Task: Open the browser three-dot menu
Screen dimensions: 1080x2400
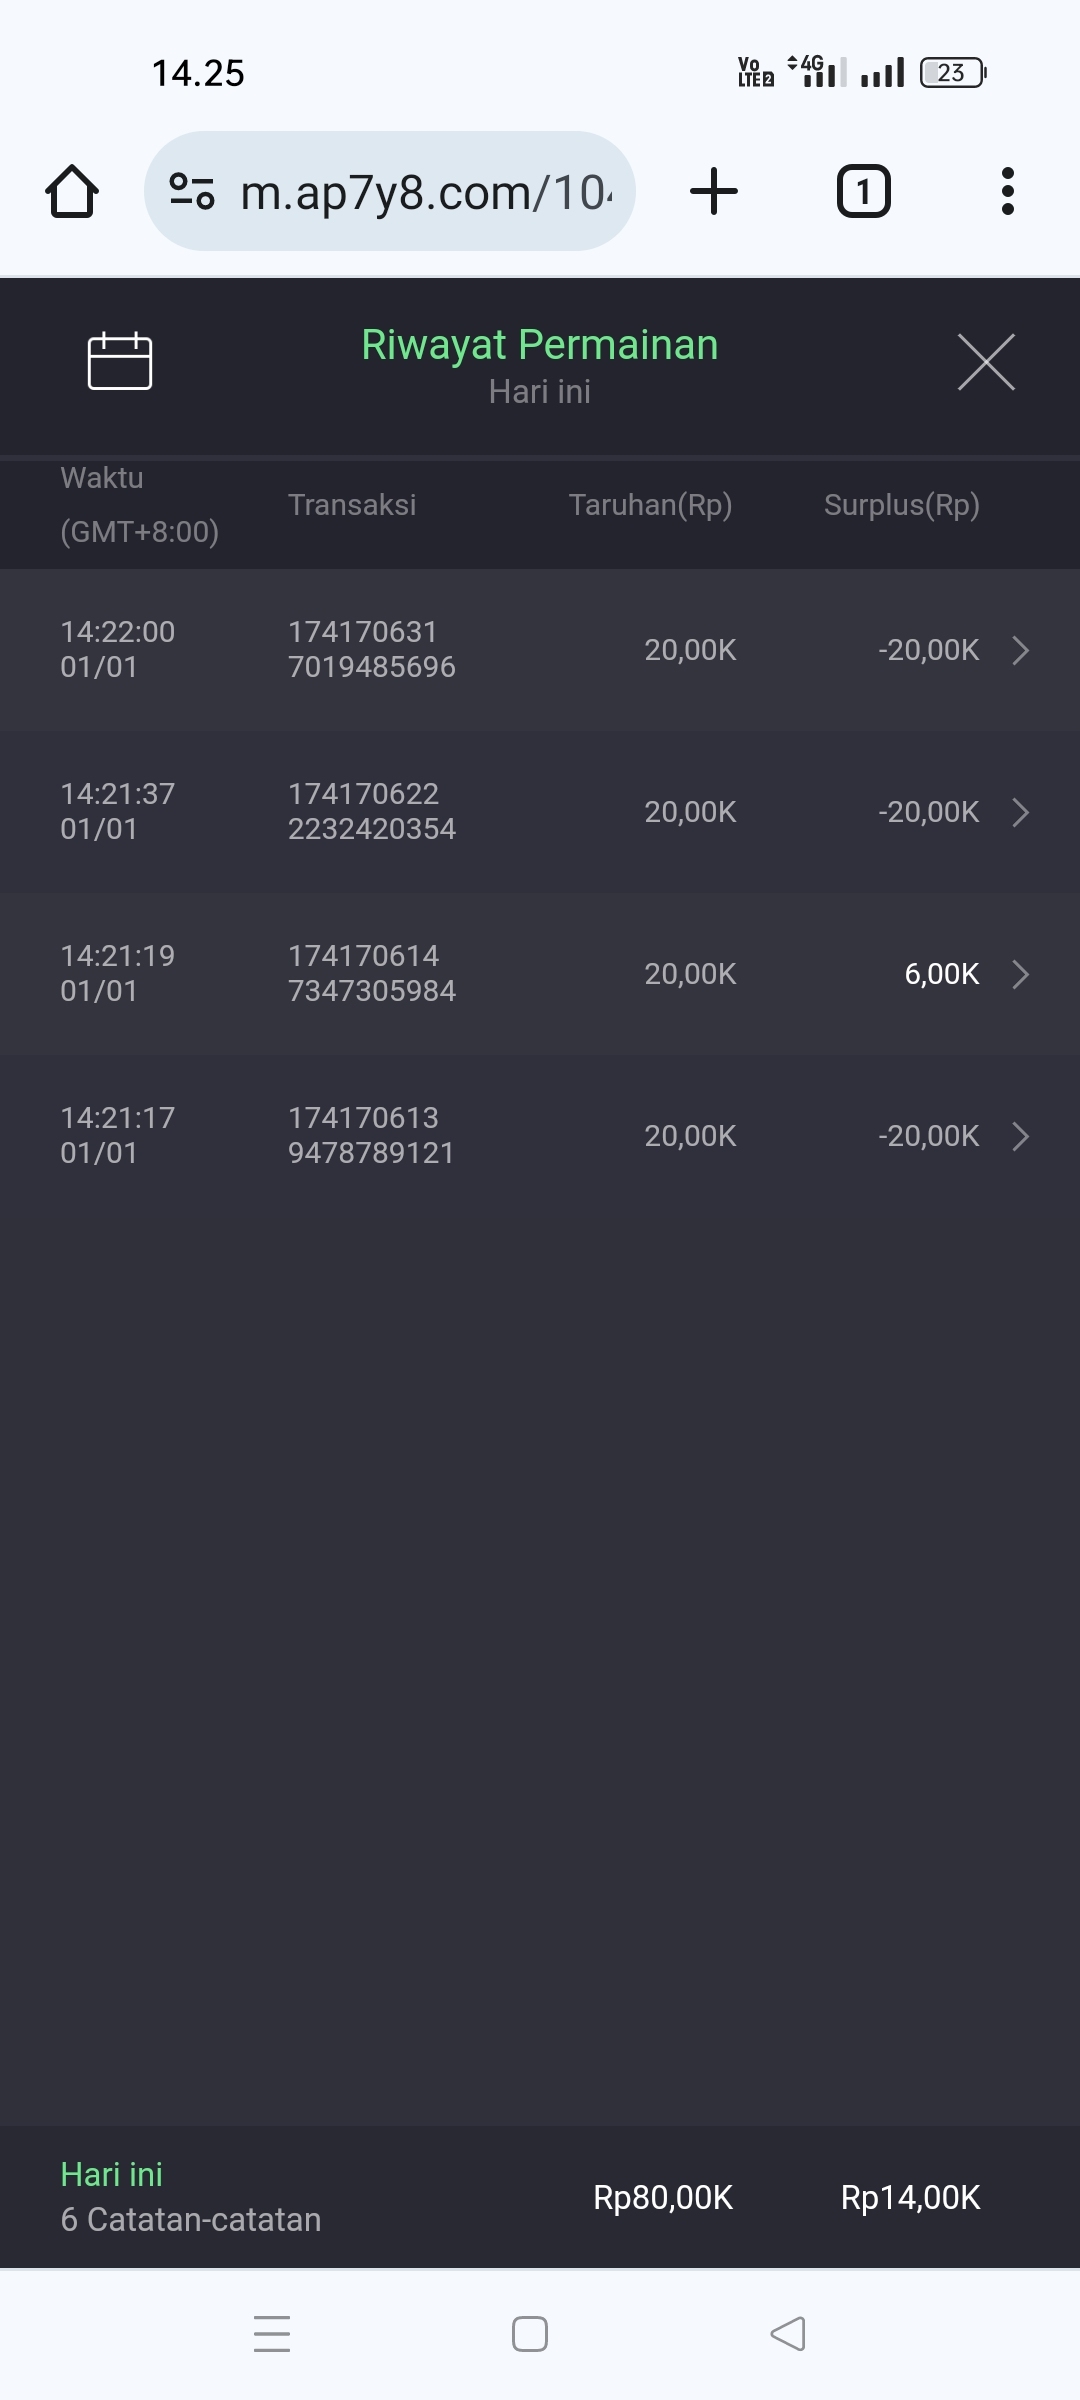Action: (x=1007, y=191)
